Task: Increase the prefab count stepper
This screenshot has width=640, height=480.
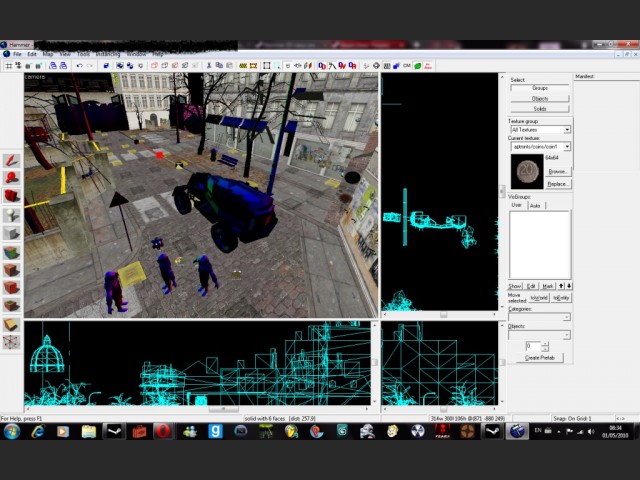Action: point(545,344)
